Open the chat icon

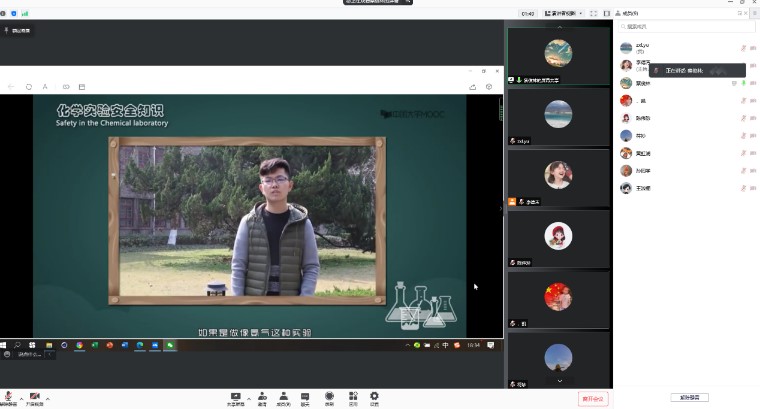(305, 399)
